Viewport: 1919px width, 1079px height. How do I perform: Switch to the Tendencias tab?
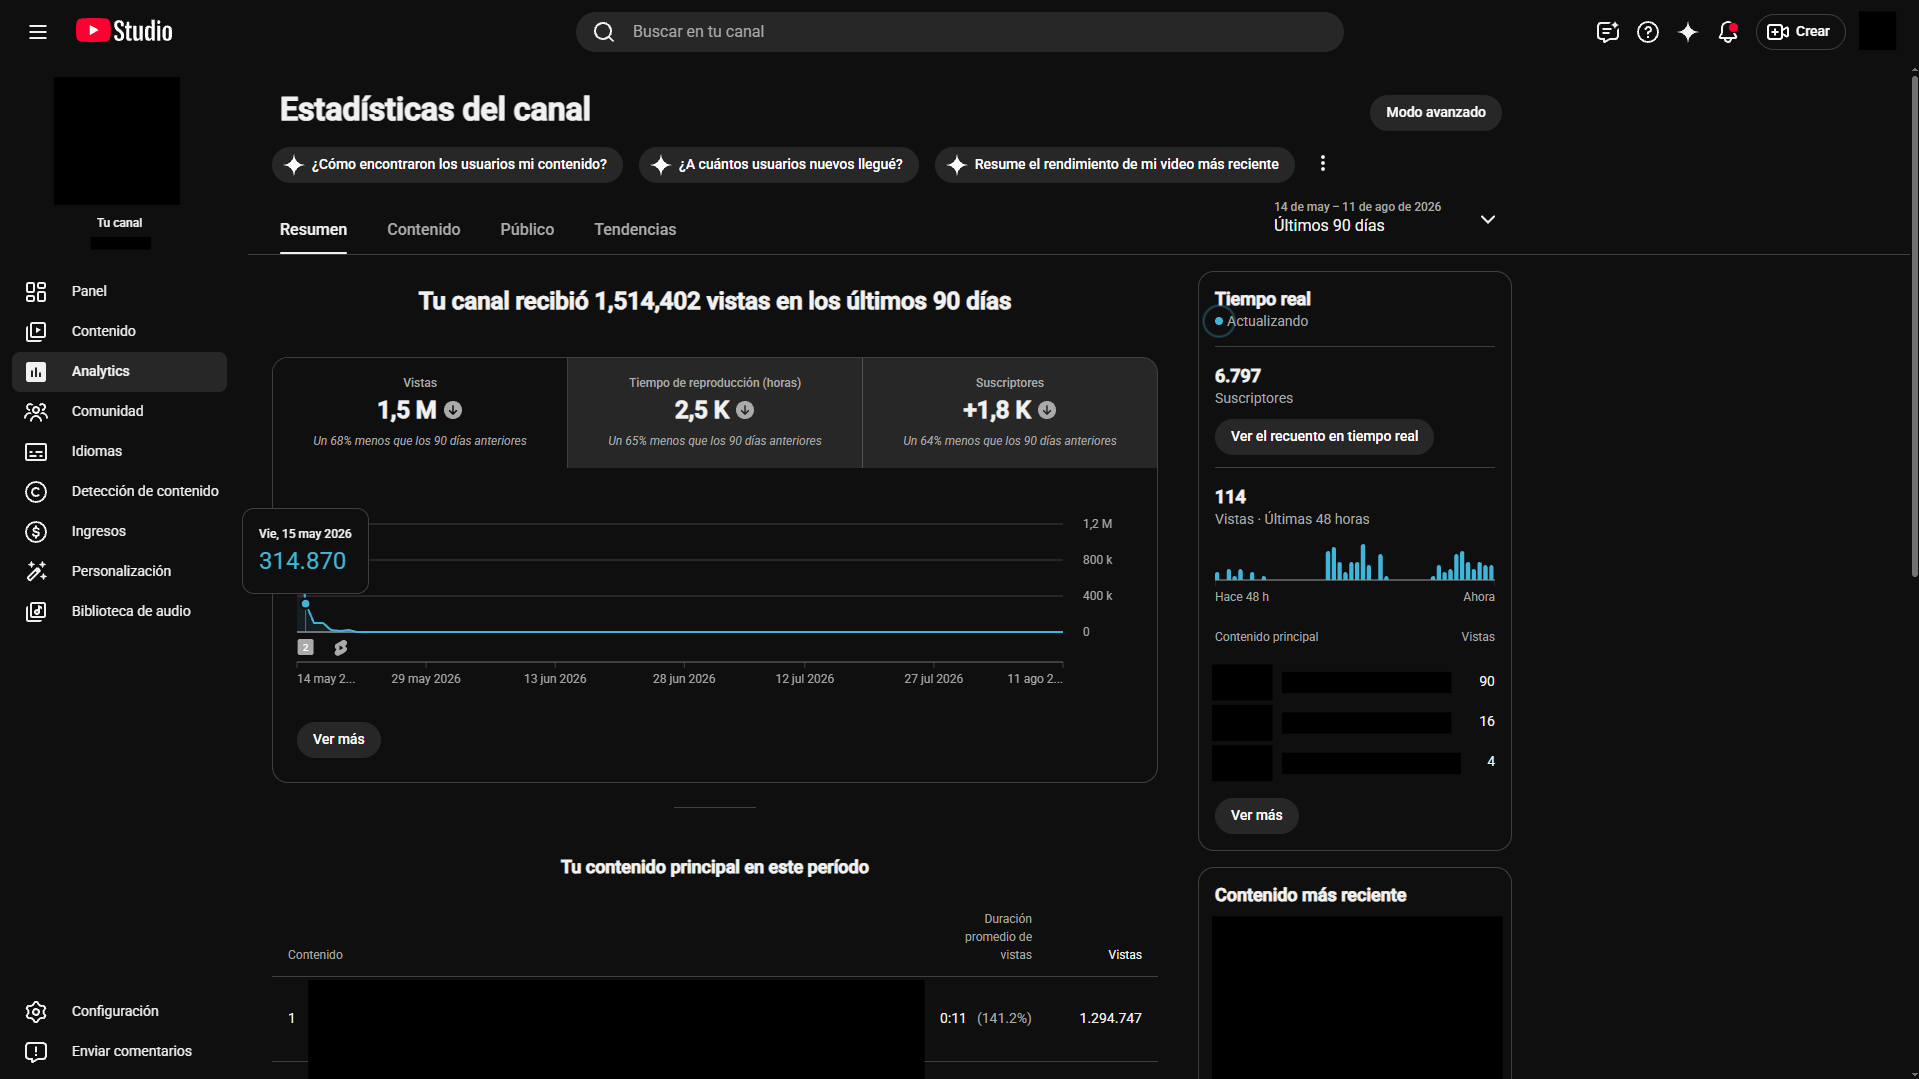(635, 230)
